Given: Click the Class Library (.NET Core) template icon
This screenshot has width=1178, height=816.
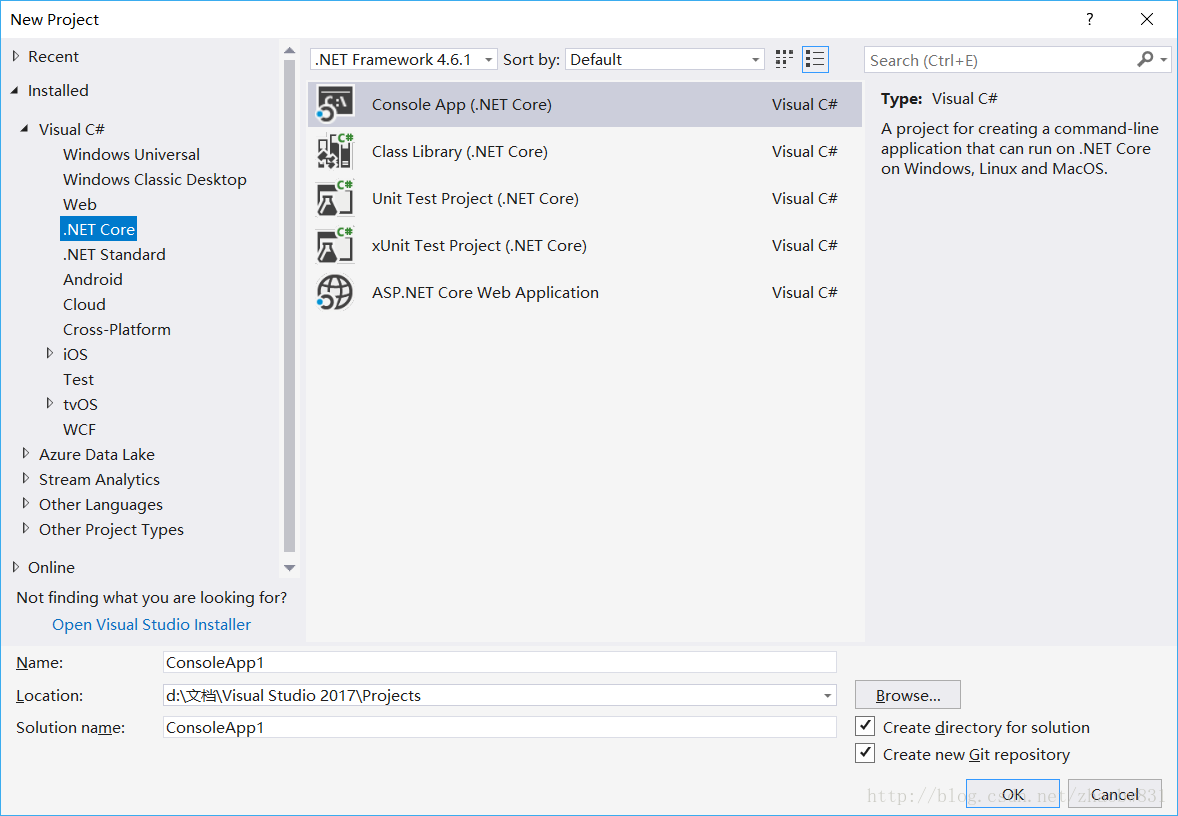Looking at the screenshot, I should coord(334,151).
